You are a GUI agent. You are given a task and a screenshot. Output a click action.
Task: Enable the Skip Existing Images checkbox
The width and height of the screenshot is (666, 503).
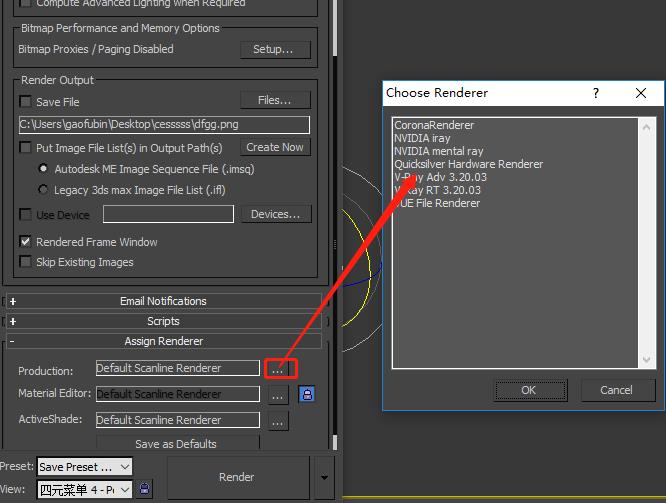[26, 262]
